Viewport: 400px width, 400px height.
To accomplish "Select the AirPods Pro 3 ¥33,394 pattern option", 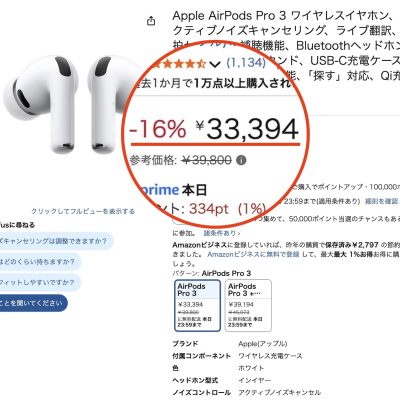I will tap(197, 306).
